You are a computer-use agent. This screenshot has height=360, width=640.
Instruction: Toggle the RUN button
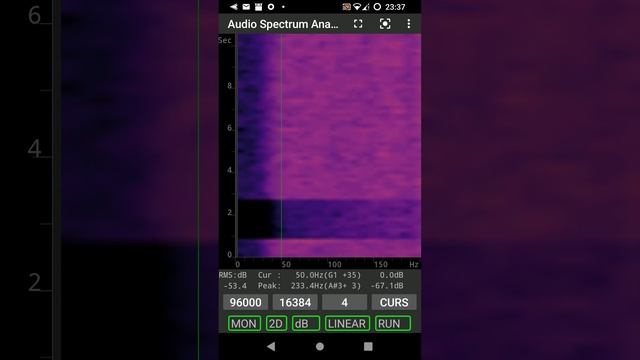pos(393,324)
